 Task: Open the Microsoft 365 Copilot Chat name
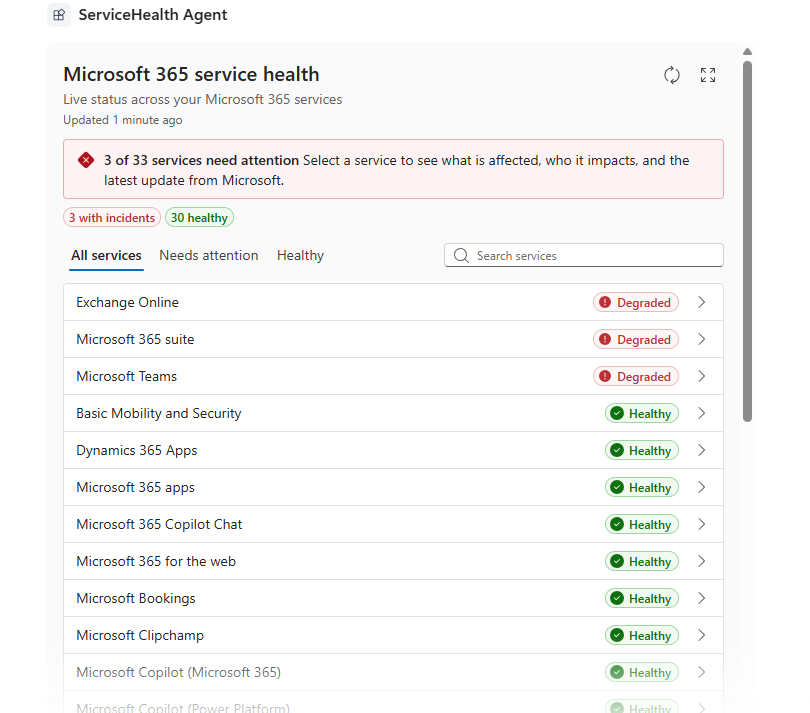click(x=159, y=524)
